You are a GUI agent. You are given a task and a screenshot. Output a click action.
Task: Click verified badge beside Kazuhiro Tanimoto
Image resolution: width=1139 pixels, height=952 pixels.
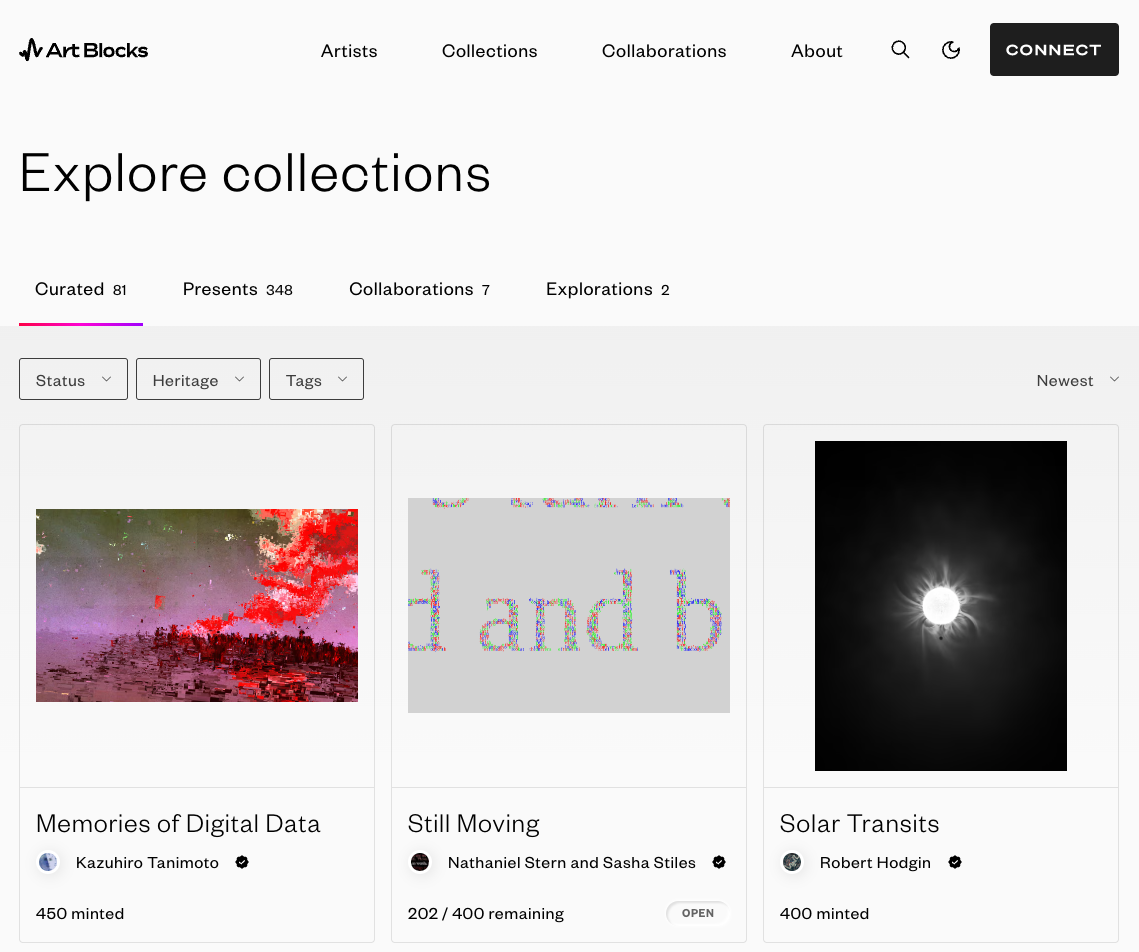coord(242,862)
